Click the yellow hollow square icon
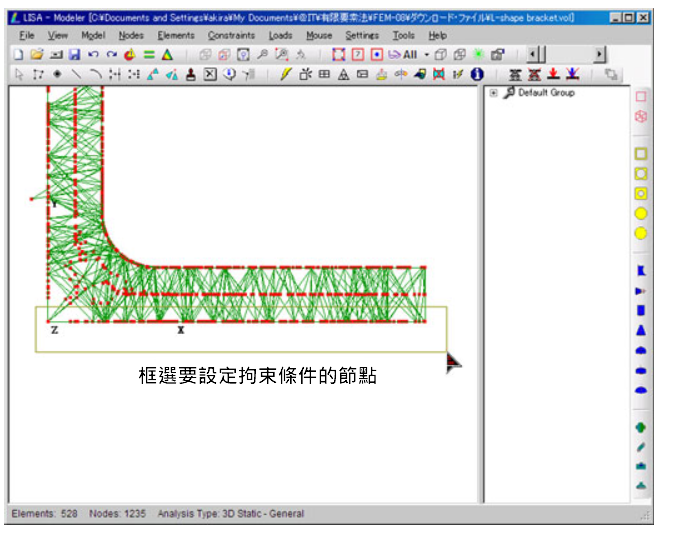Viewport: 676px width, 533px height. coord(641,154)
